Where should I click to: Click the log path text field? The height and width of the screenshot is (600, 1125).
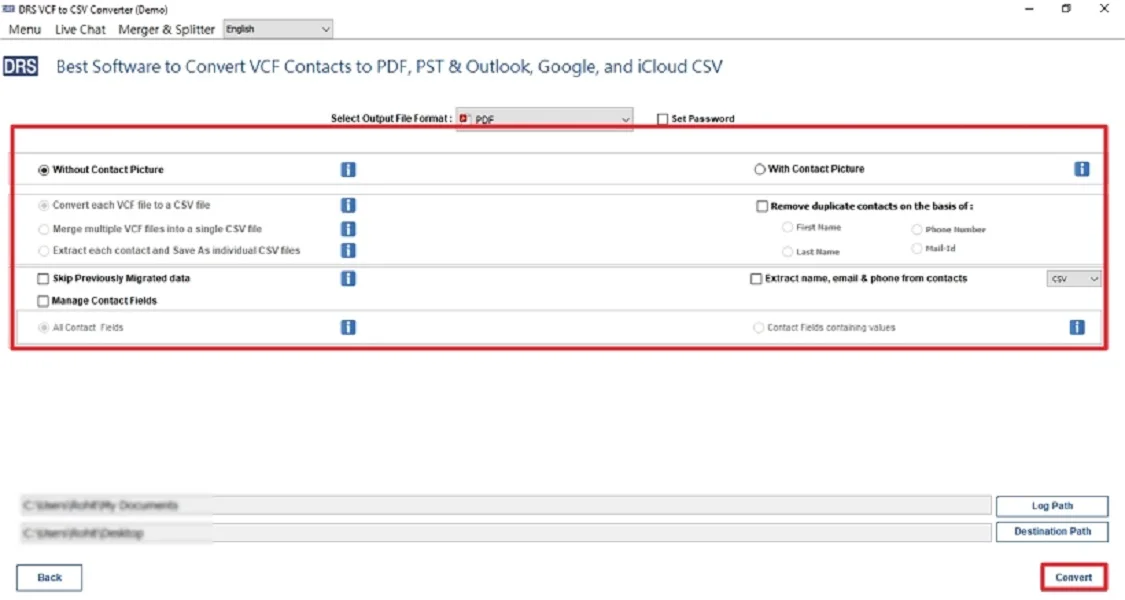pos(506,505)
